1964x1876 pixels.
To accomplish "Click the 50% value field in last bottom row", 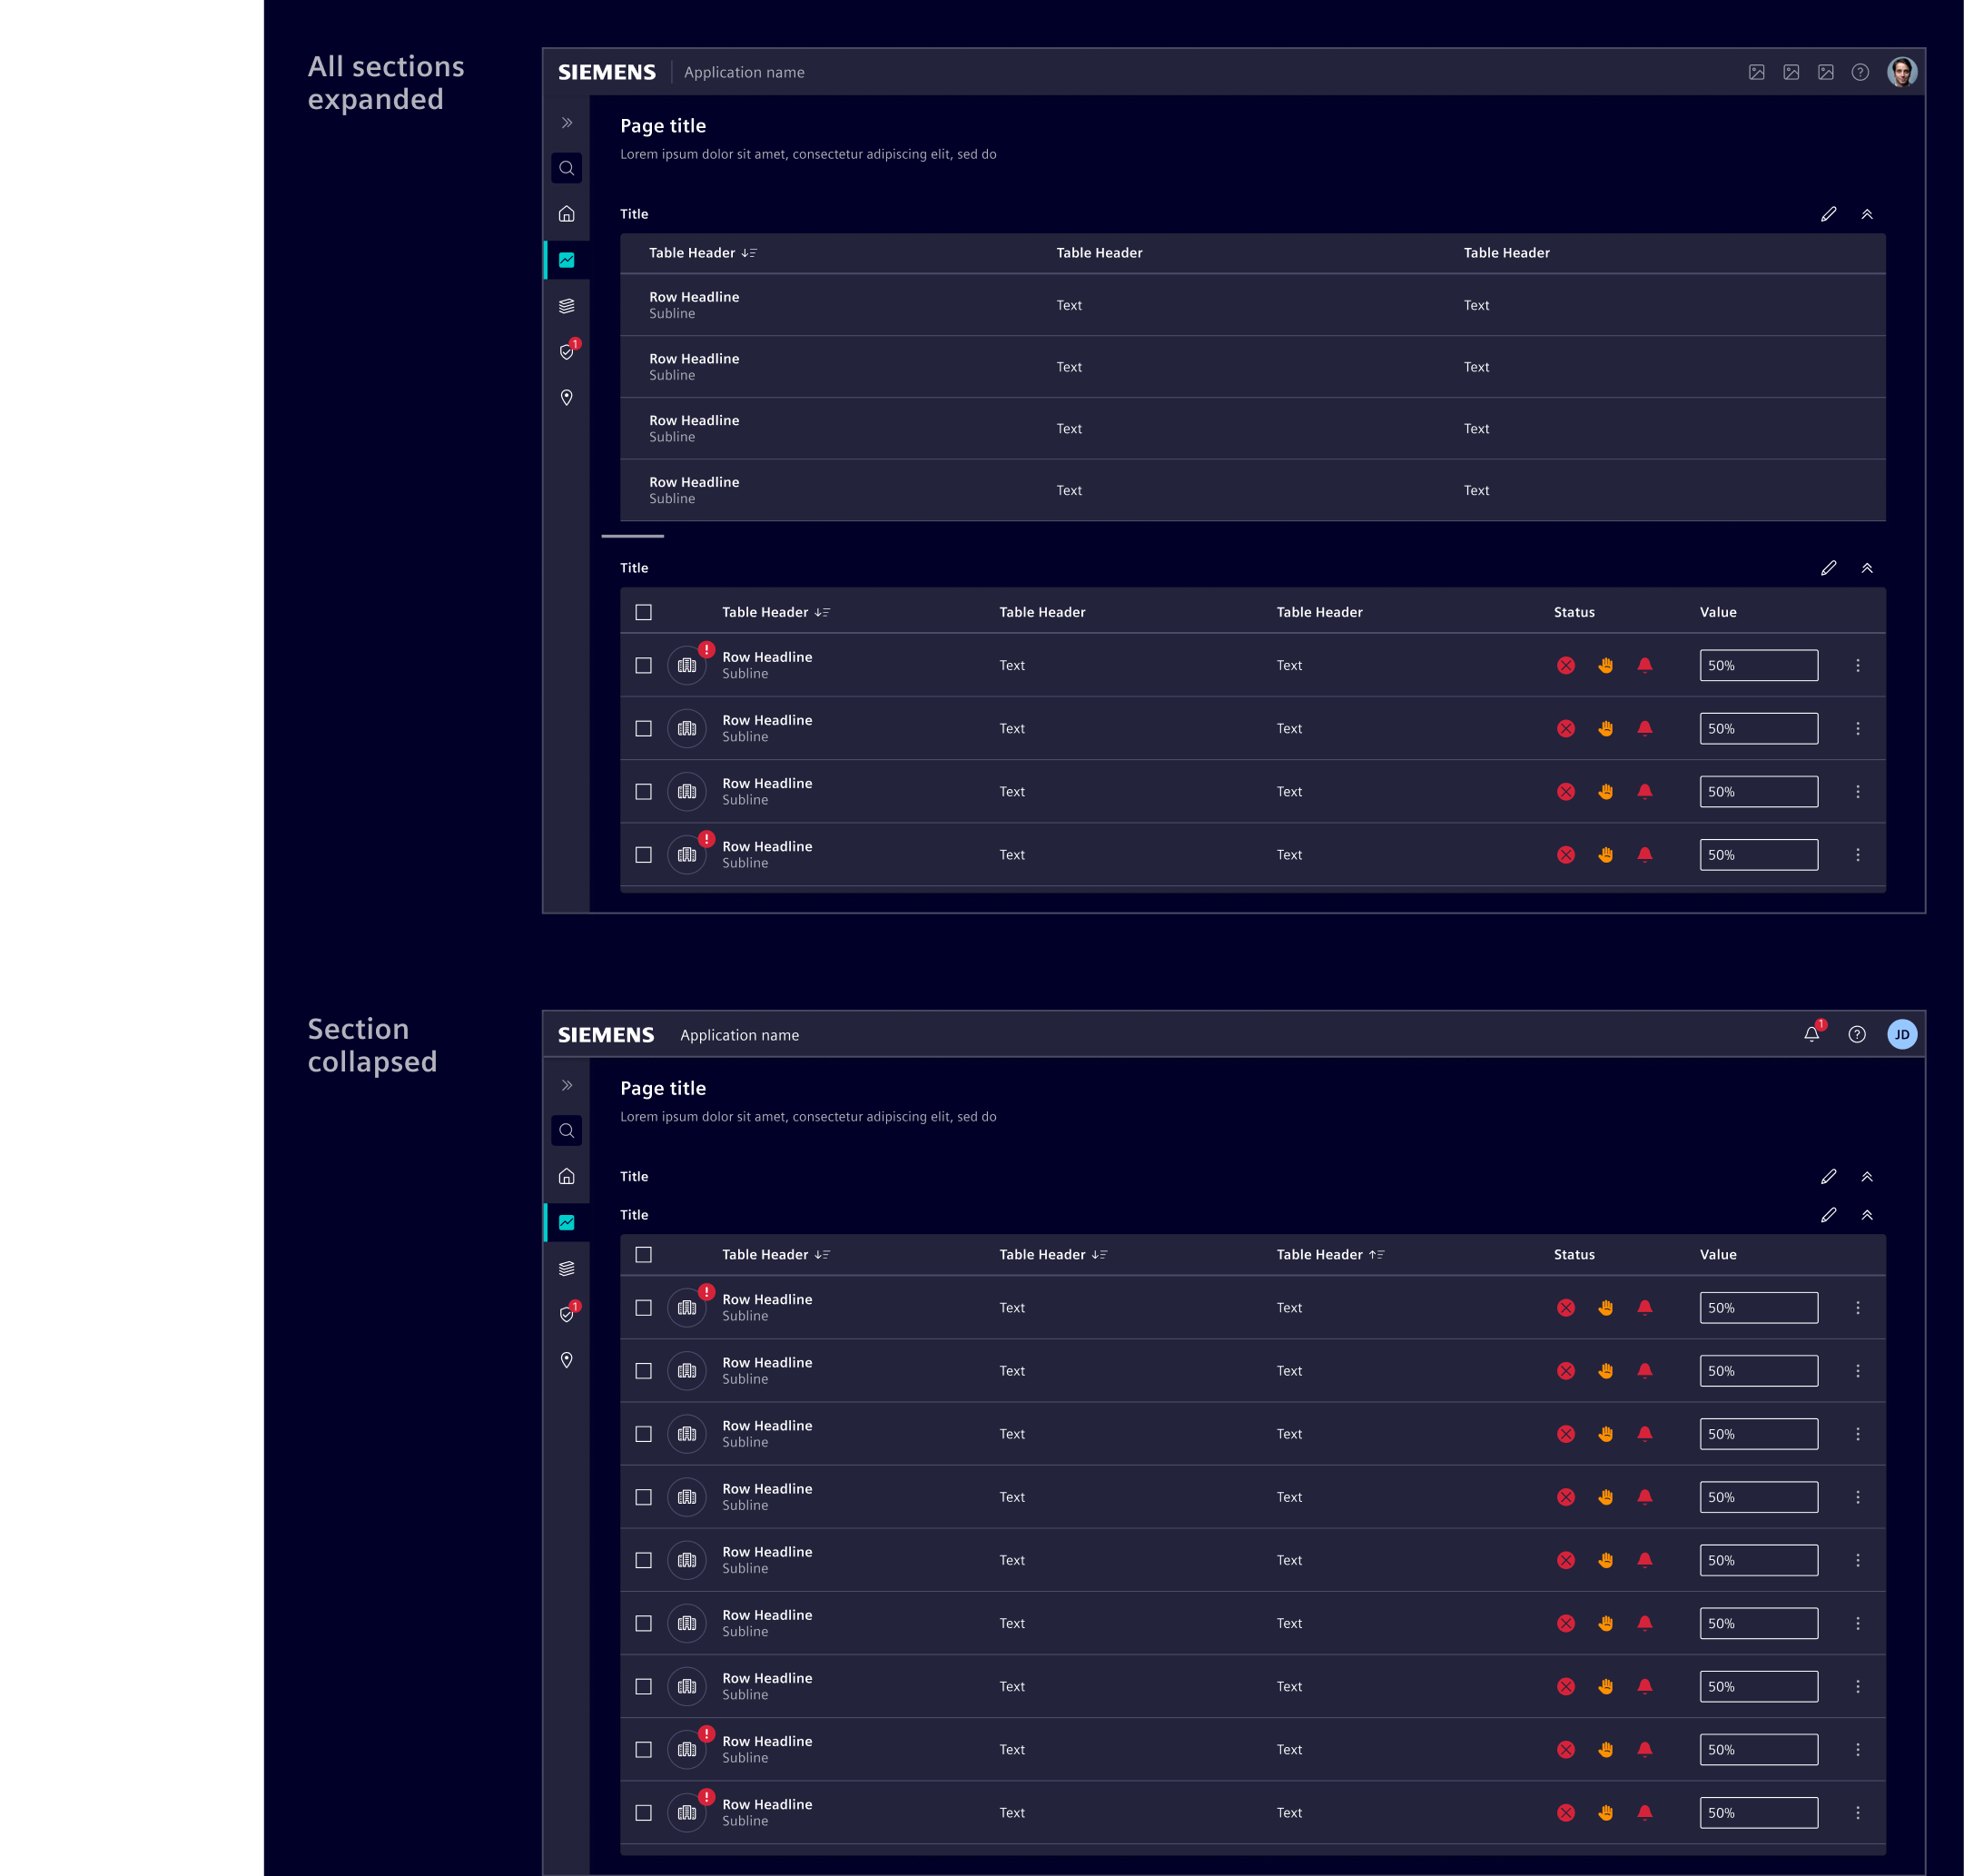I will pos(1758,1813).
